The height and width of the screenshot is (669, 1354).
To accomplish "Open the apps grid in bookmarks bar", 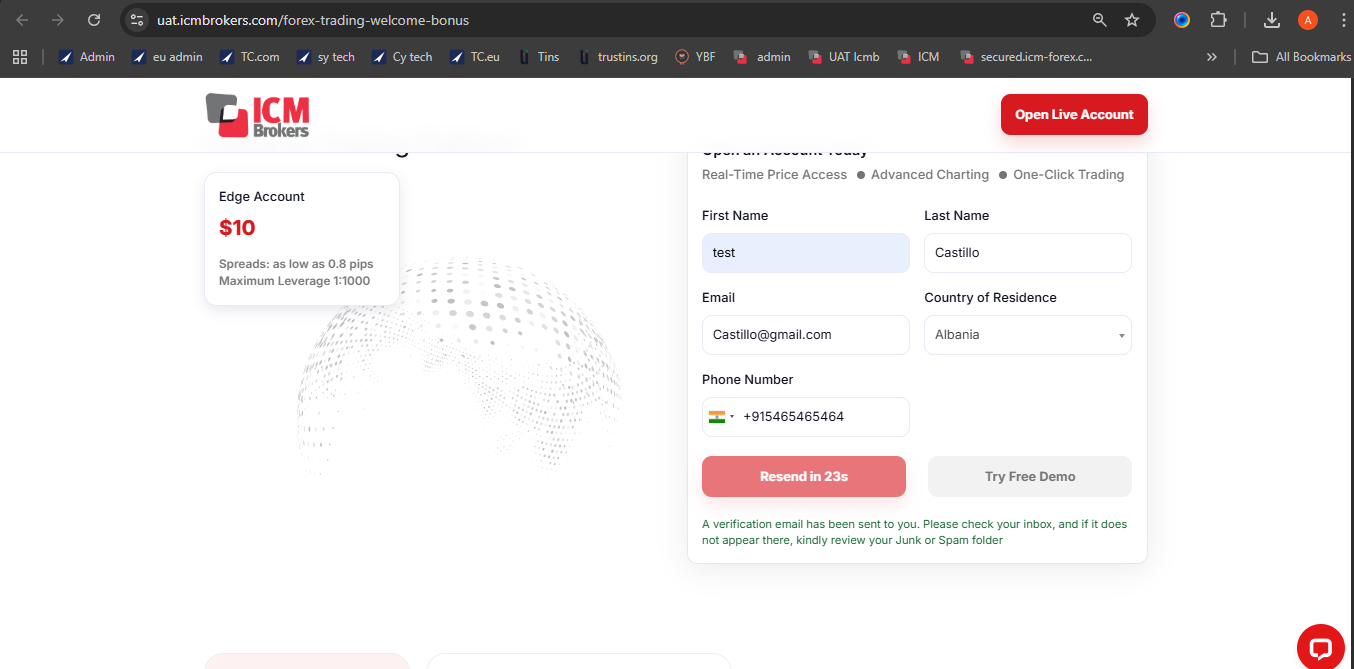I will click(20, 57).
